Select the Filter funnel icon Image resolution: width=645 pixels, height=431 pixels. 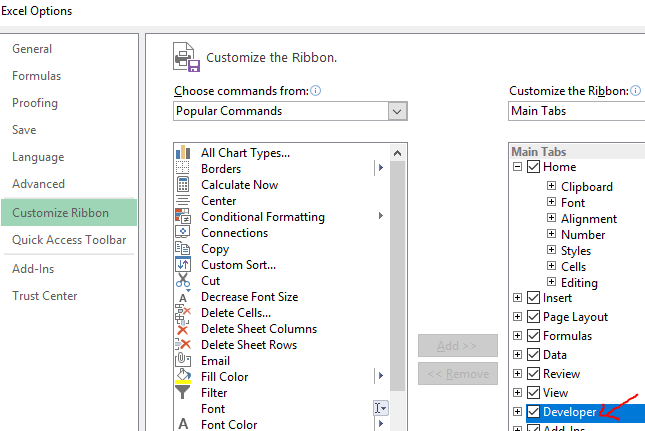183,392
